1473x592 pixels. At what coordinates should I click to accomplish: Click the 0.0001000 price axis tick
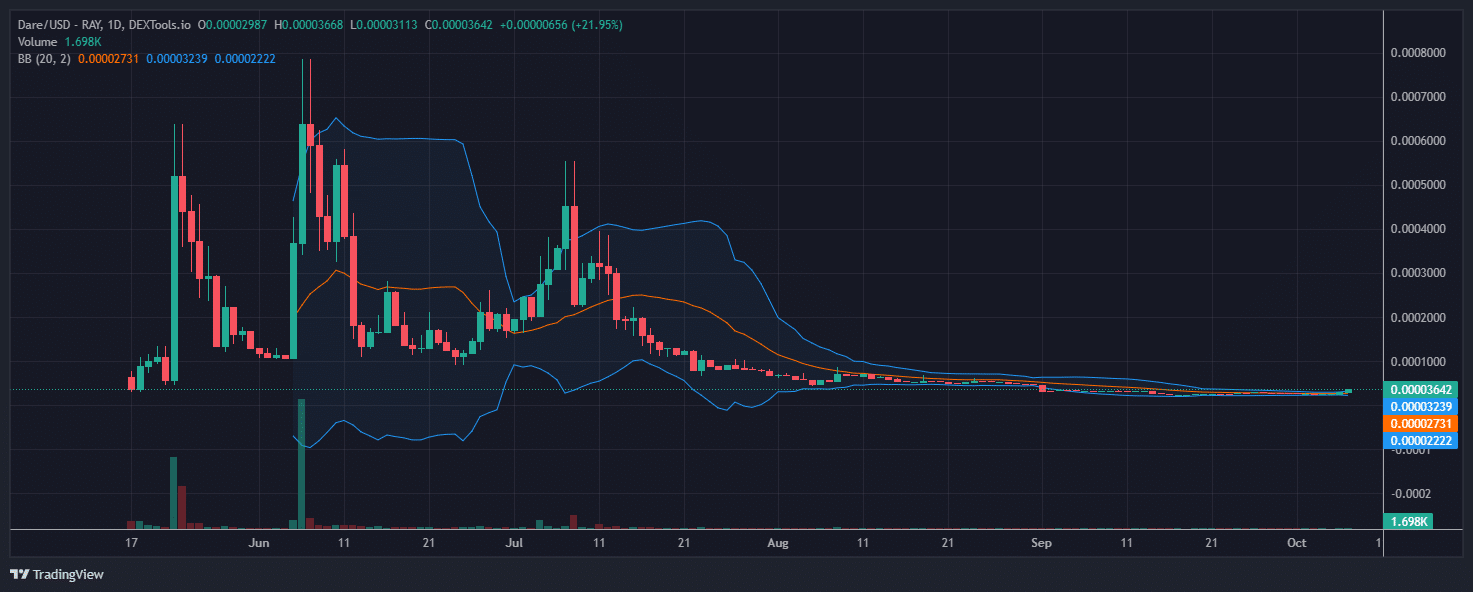1417,361
